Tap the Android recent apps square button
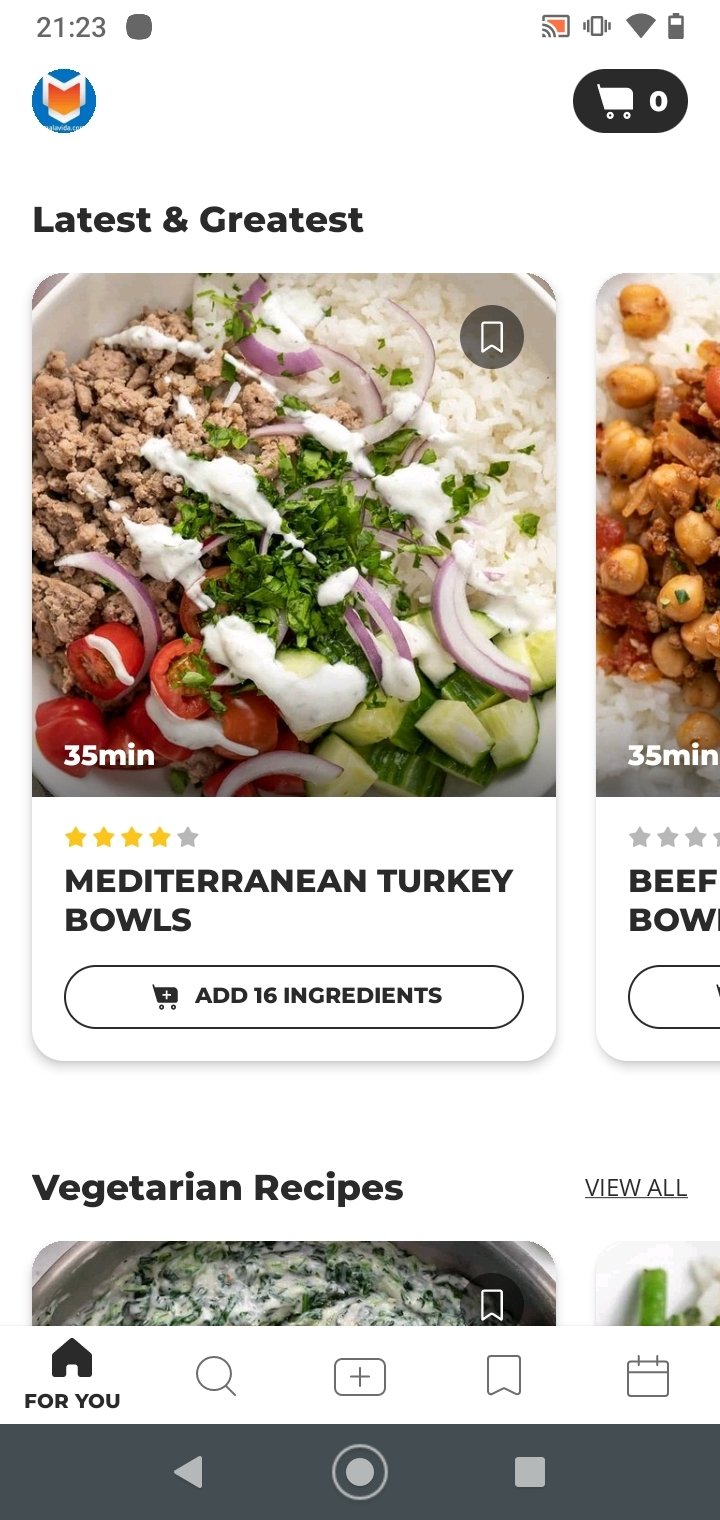Image resolution: width=720 pixels, height=1520 pixels. [530, 1472]
